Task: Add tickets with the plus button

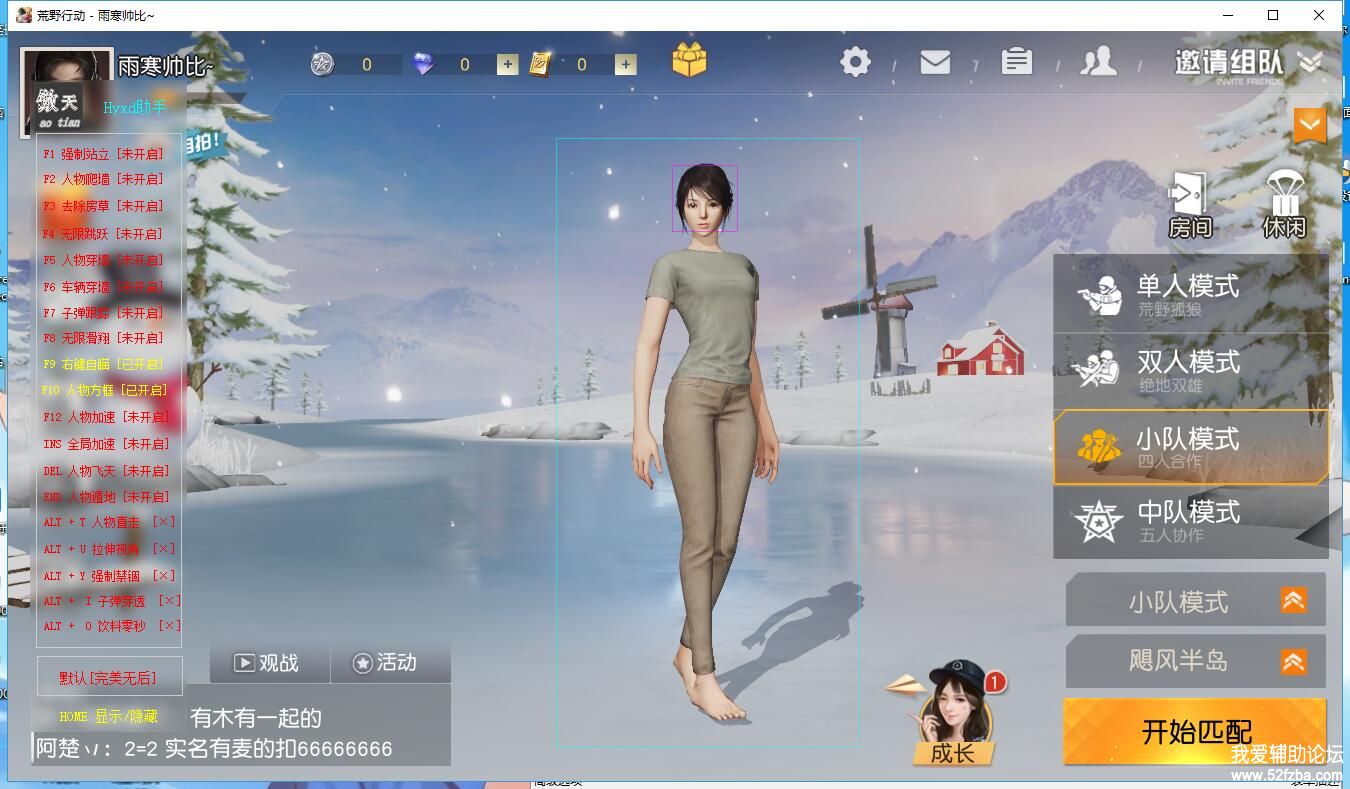Action: pyautogui.click(x=626, y=64)
